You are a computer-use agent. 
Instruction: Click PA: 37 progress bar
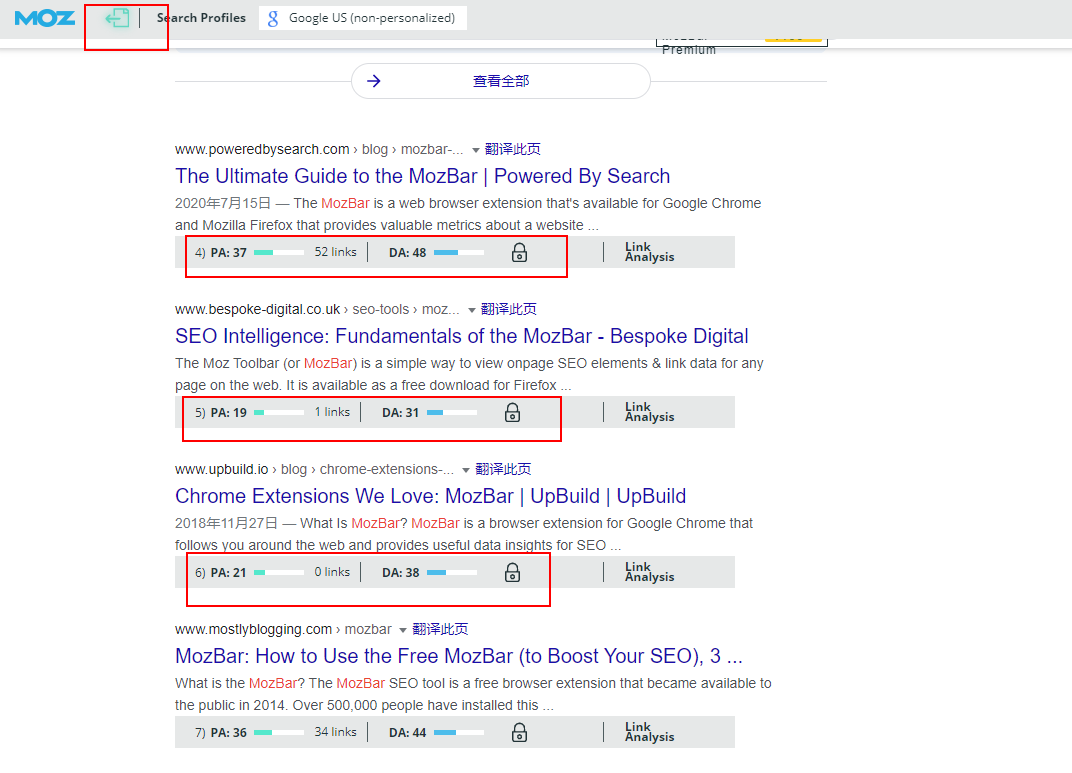[x=279, y=253]
